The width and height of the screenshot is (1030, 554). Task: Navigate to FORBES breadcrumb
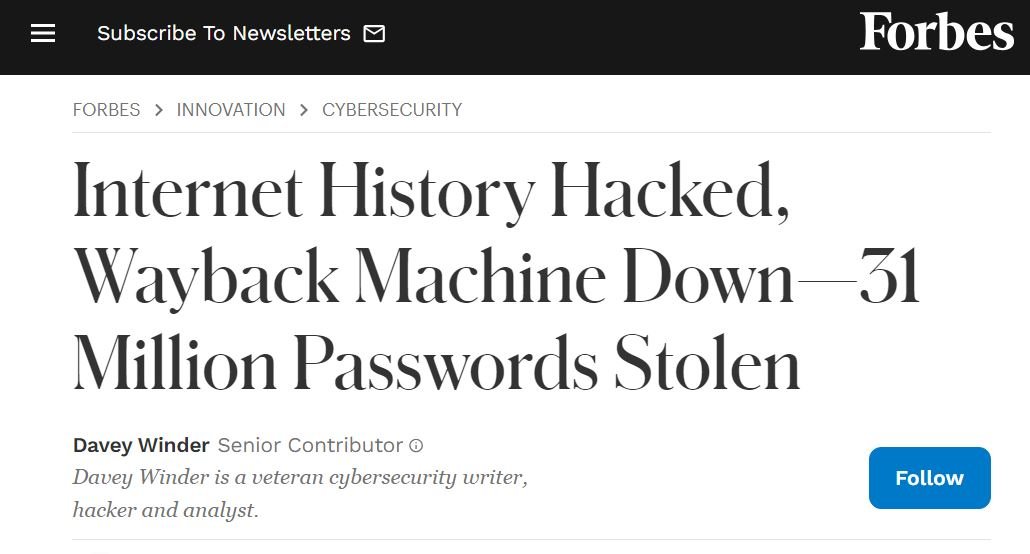[106, 110]
